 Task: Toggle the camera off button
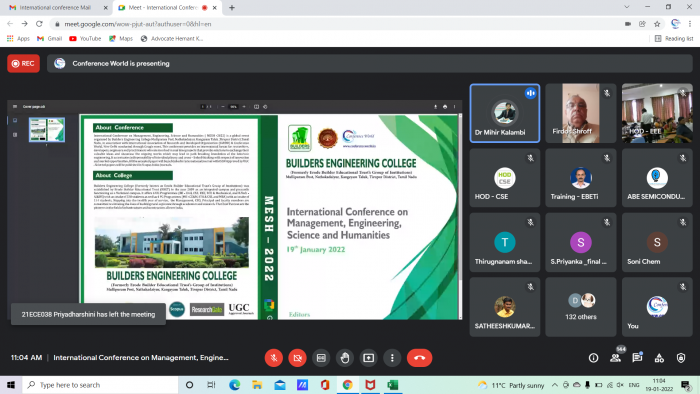[297, 358]
